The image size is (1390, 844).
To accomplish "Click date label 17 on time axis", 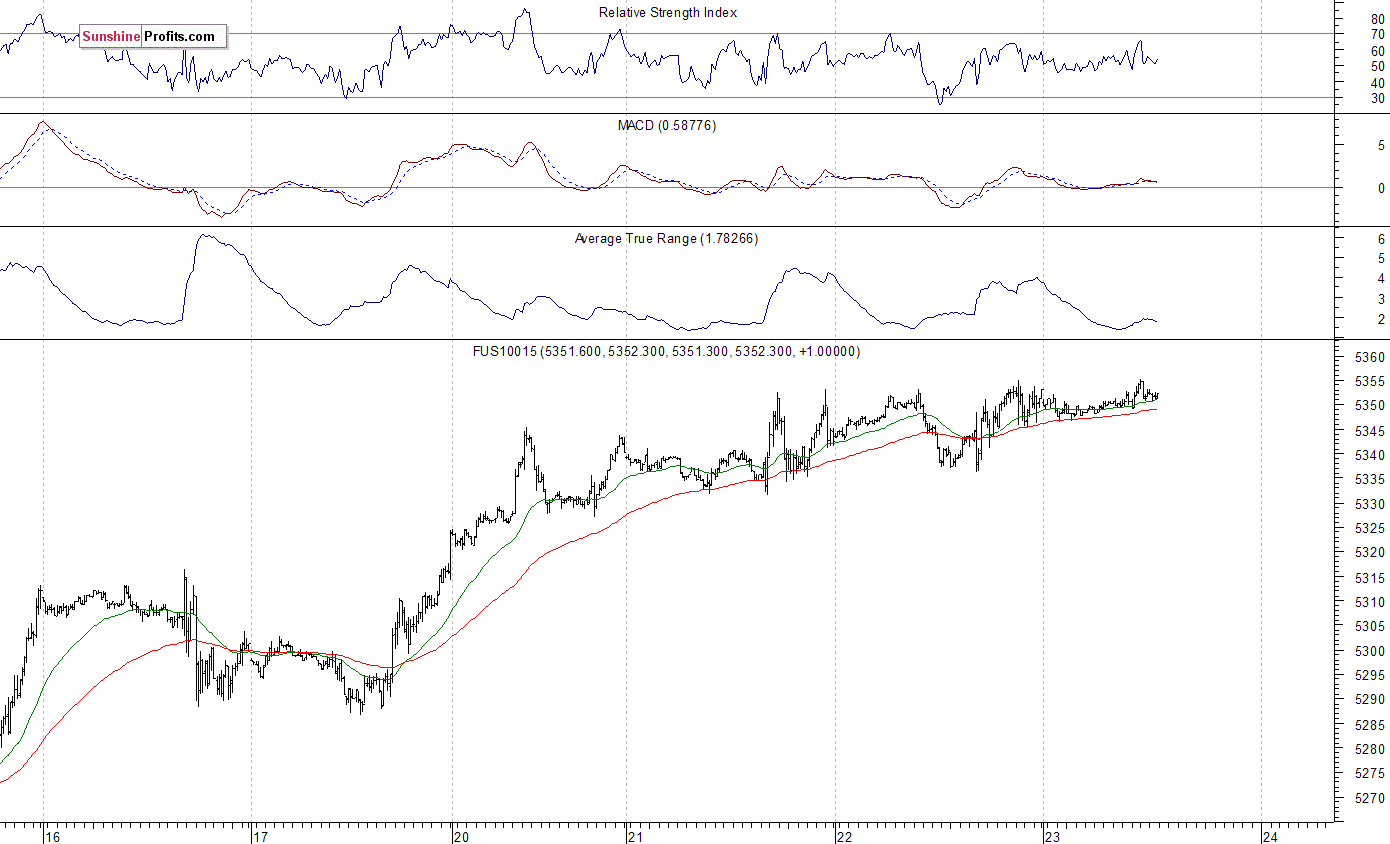I will pyautogui.click(x=260, y=836).
